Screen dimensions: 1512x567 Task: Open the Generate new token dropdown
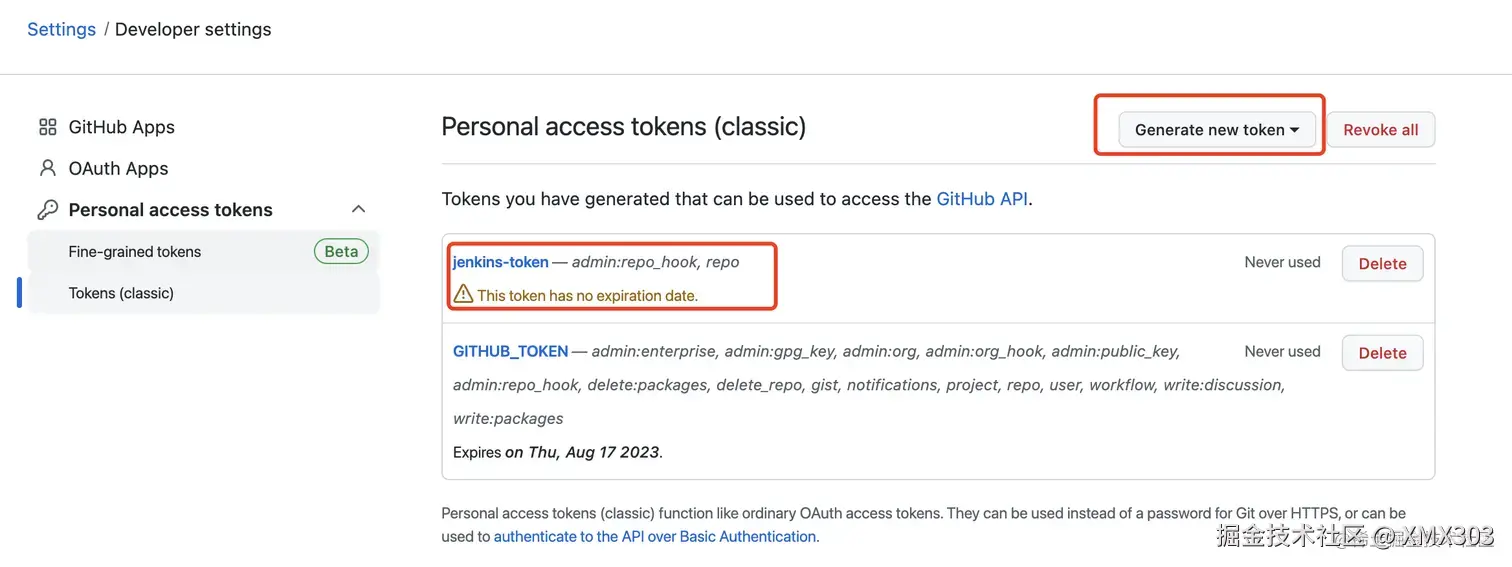[x=1216, y=130]
